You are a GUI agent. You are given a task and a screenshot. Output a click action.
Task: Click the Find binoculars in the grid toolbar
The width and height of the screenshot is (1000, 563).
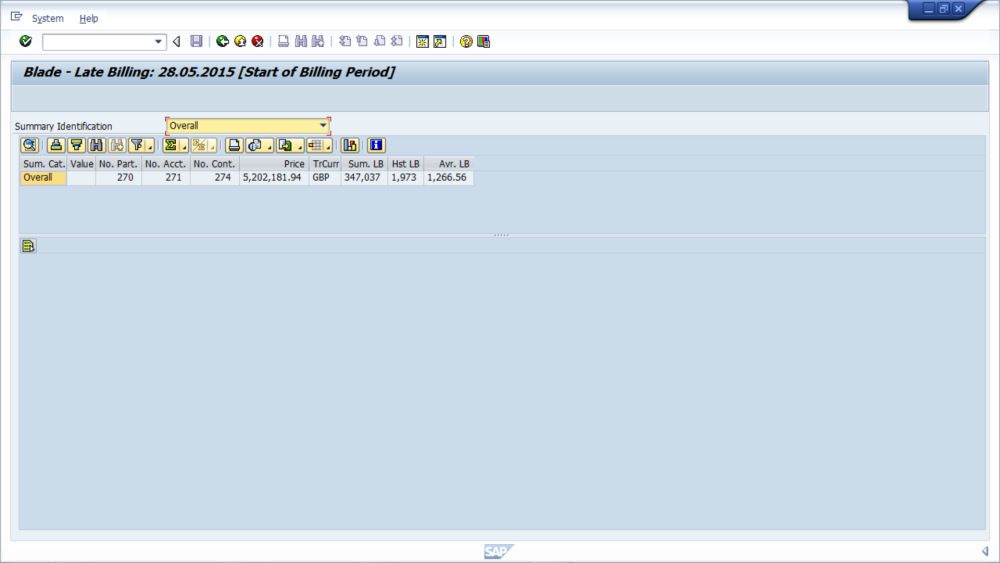(x=96, y=145)
